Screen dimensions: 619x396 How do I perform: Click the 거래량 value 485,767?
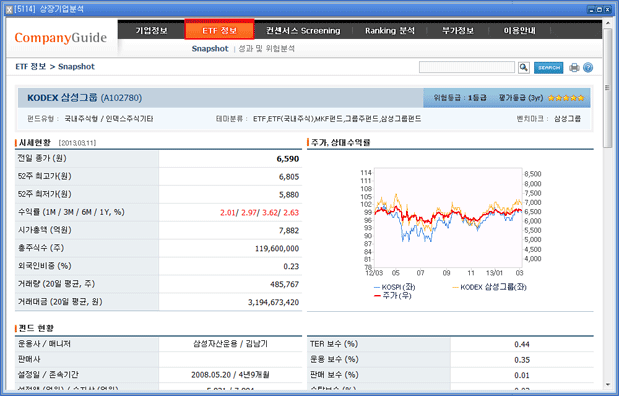[284, 284]
